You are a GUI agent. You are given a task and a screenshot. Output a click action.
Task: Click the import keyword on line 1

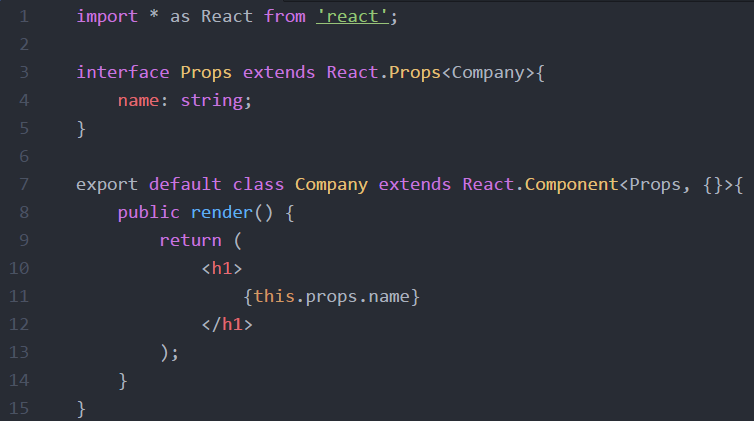click(107, 17)
